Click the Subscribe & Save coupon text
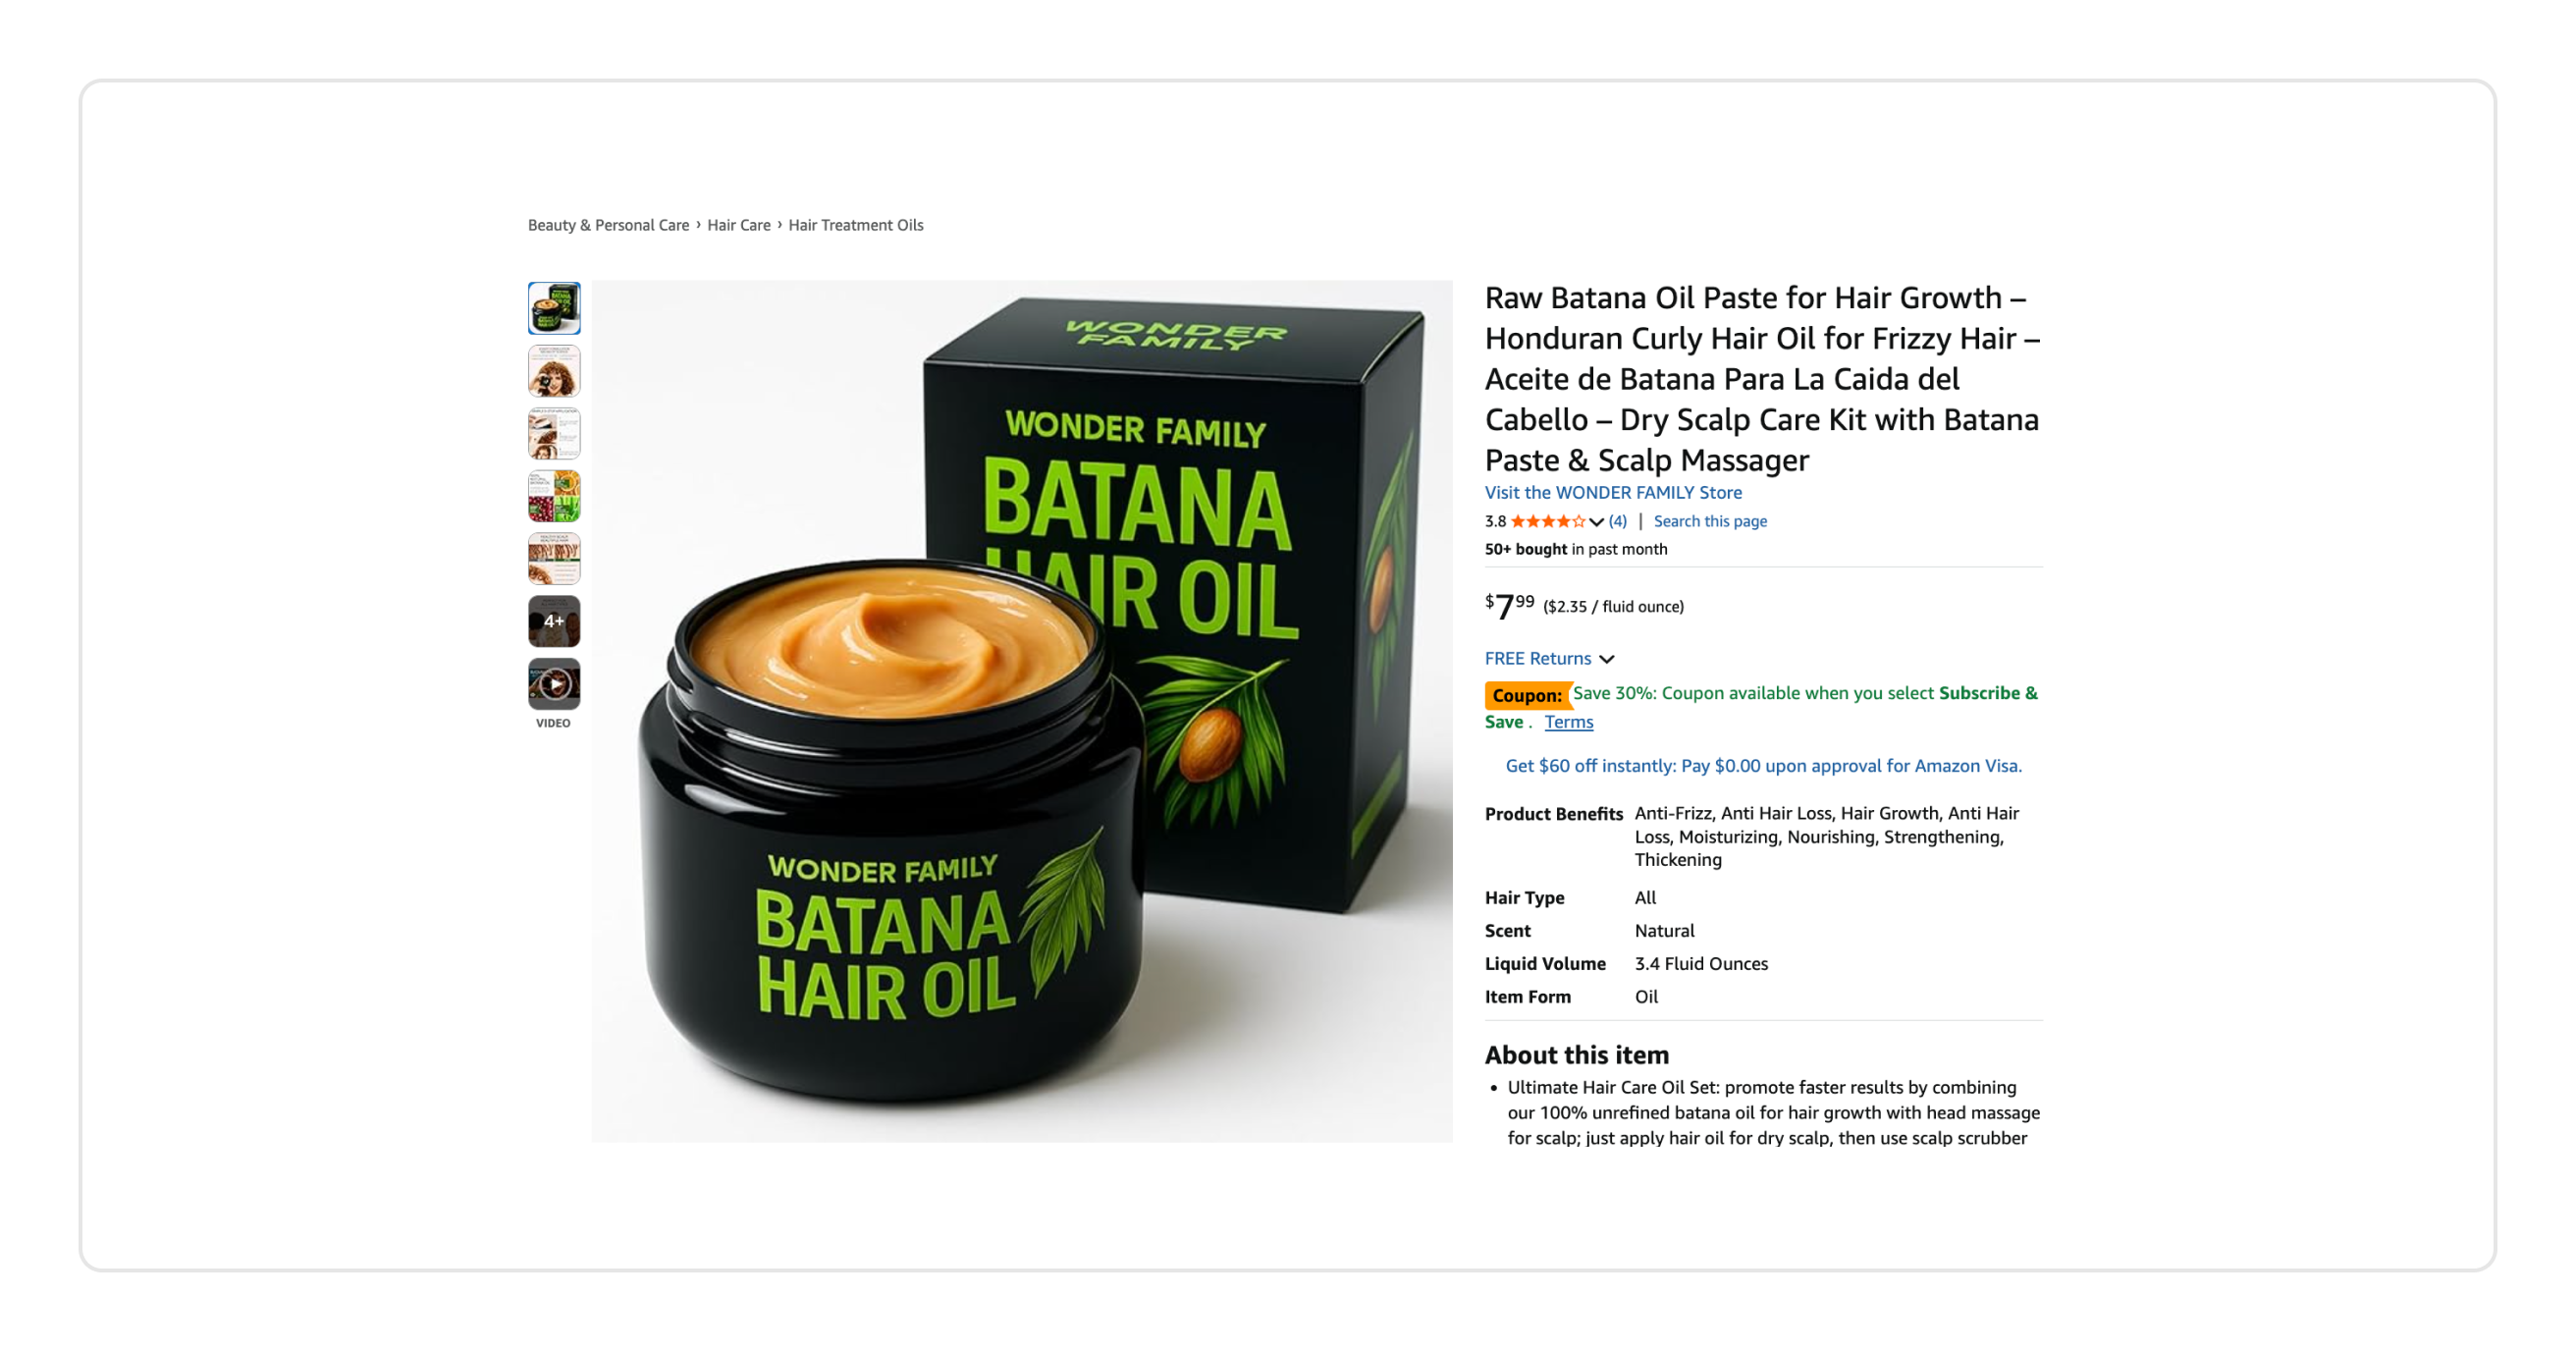The height and width of the screenshot is (1351, 2576). pos(1761,707)
